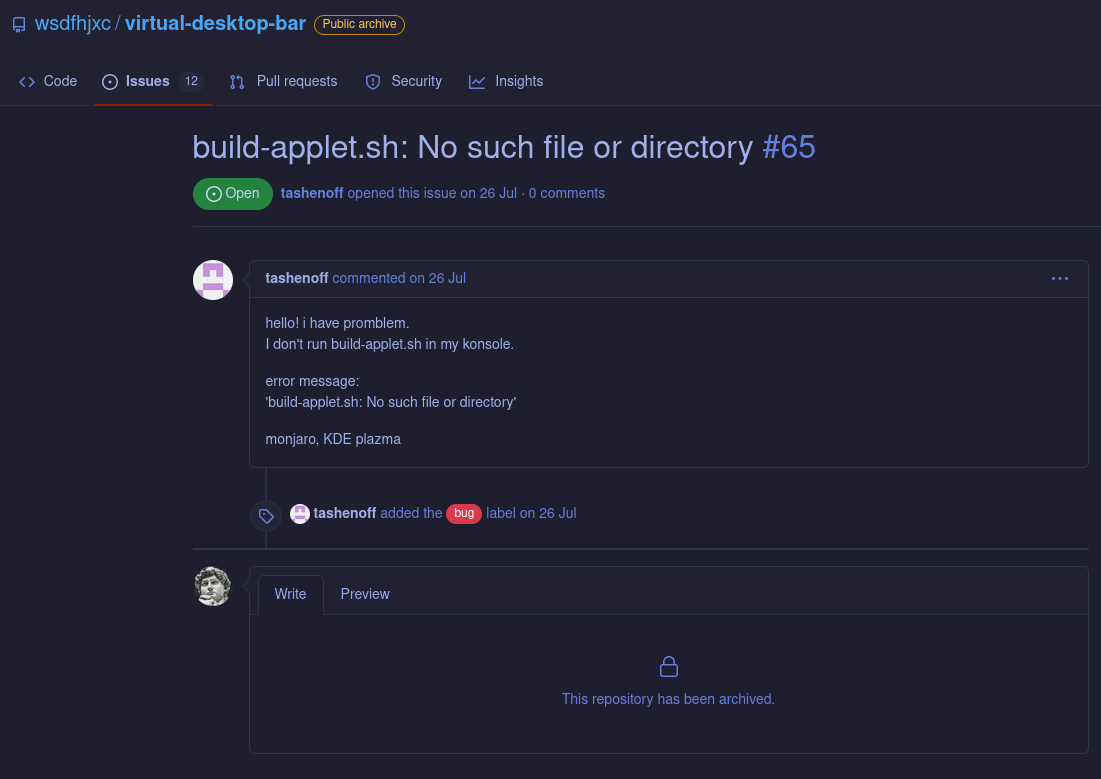
Task: Click the 'label on 26 Jul' timestamp
Action: point(532,513)
